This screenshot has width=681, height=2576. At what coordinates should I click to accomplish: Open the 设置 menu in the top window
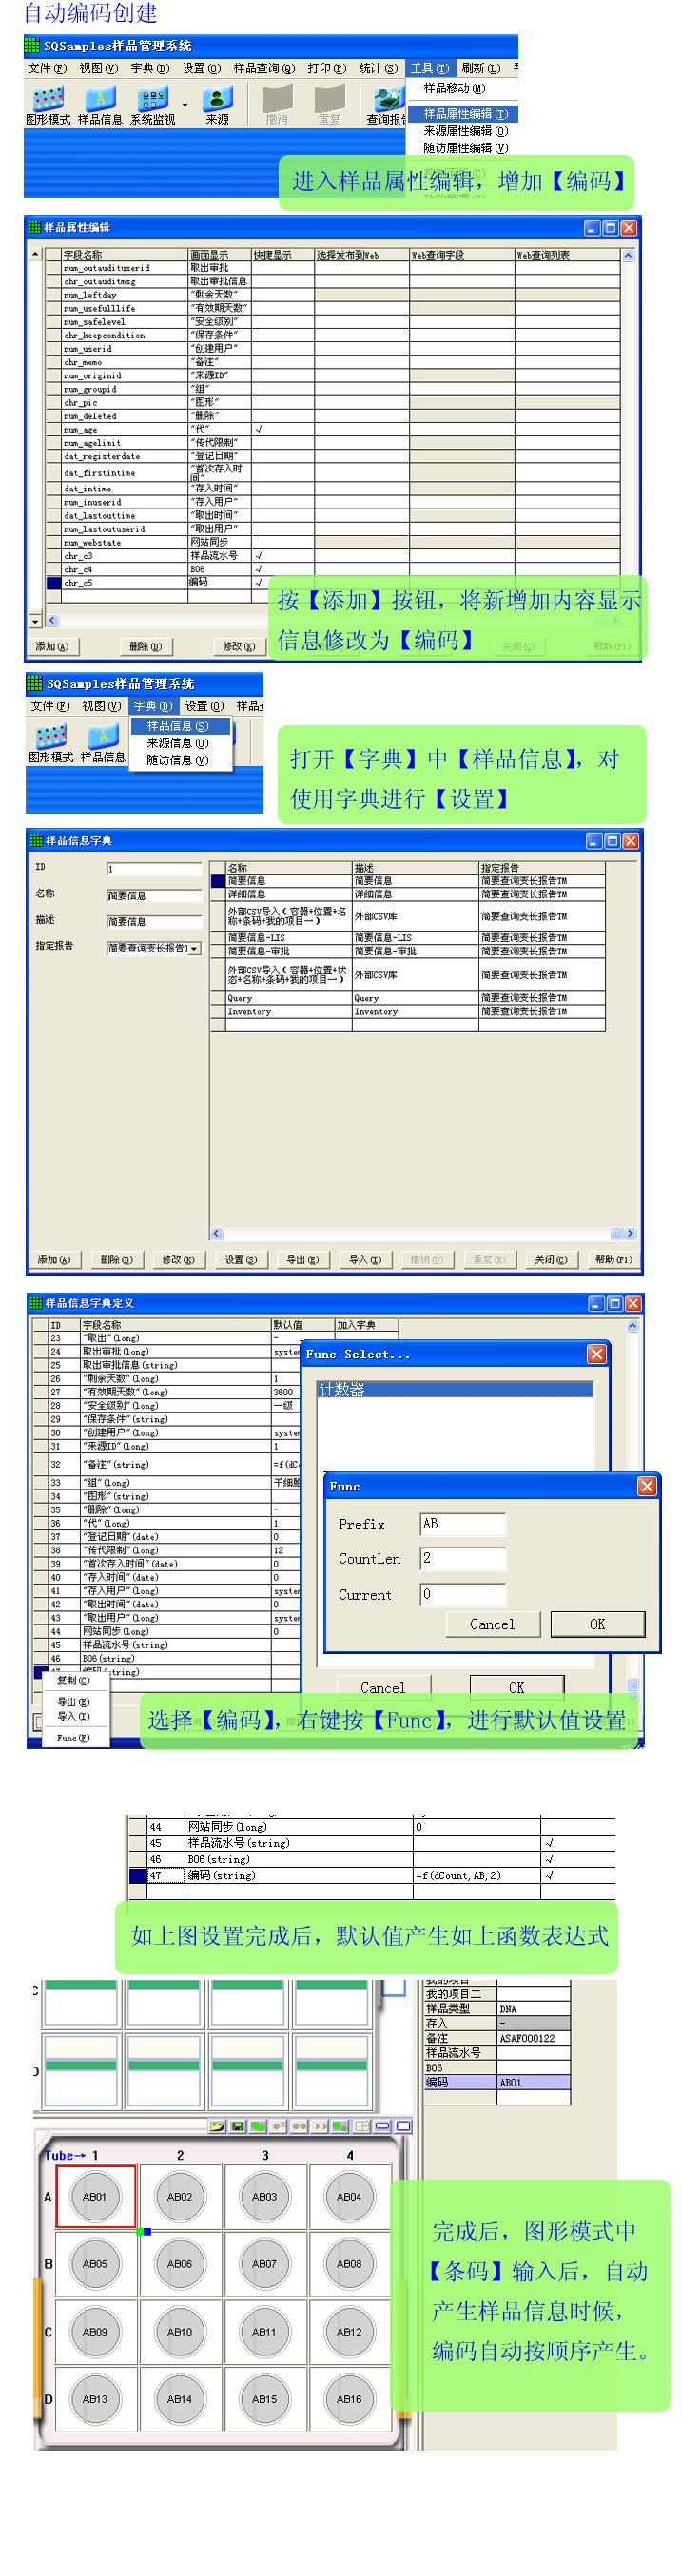pos(201,68)
